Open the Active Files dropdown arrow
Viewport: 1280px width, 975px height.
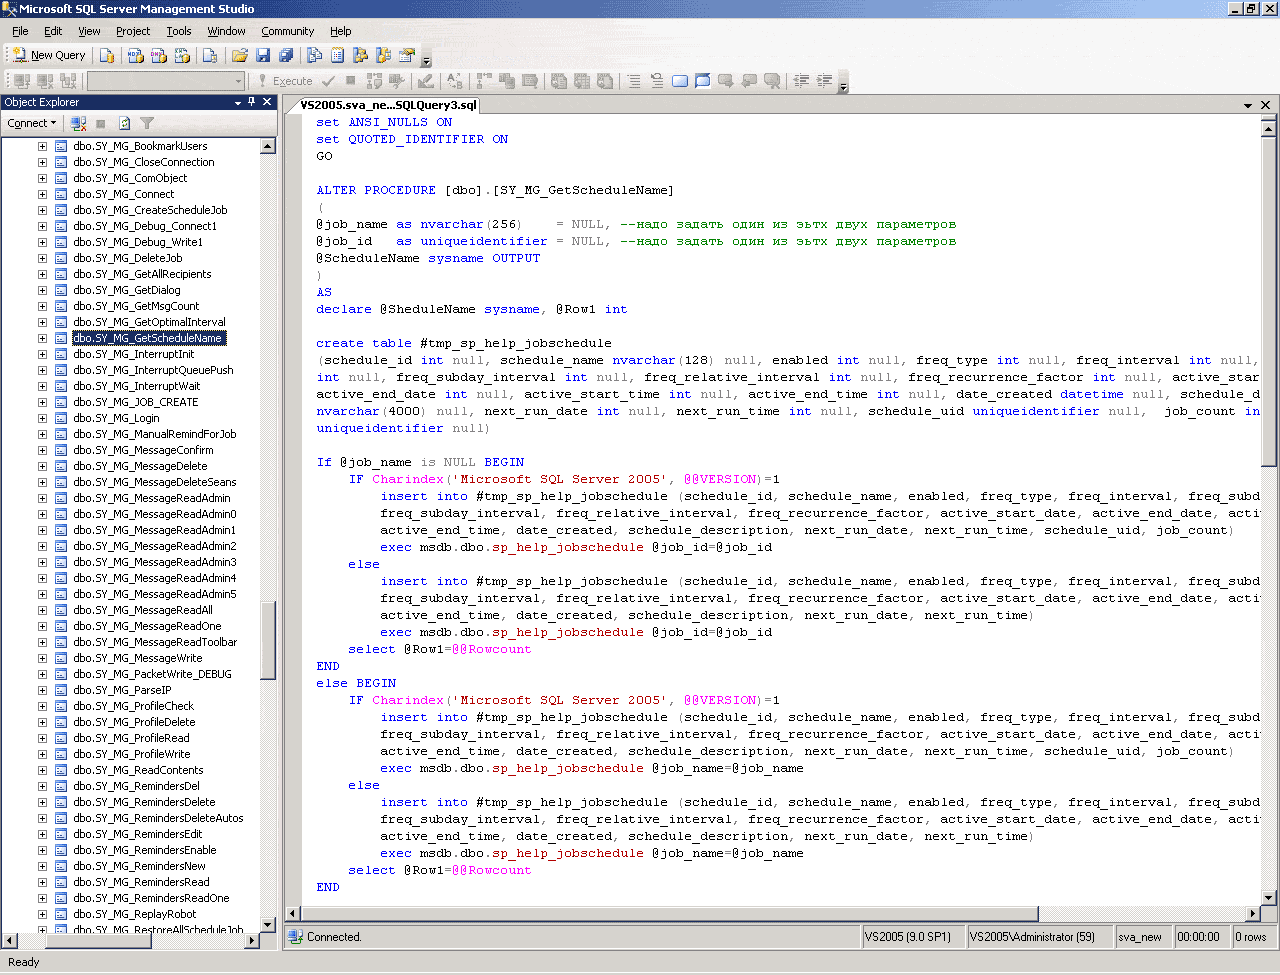(1248, 105)
